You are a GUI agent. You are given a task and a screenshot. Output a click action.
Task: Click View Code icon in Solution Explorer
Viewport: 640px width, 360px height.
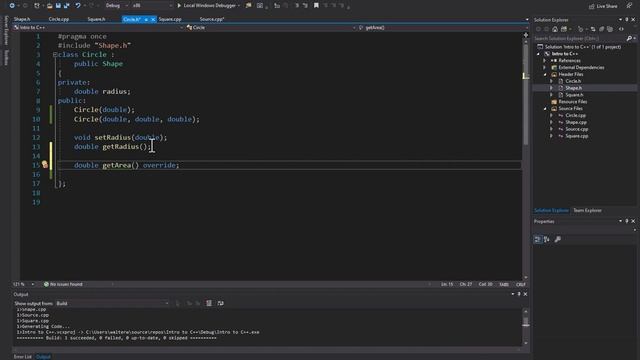coord(621,29)
